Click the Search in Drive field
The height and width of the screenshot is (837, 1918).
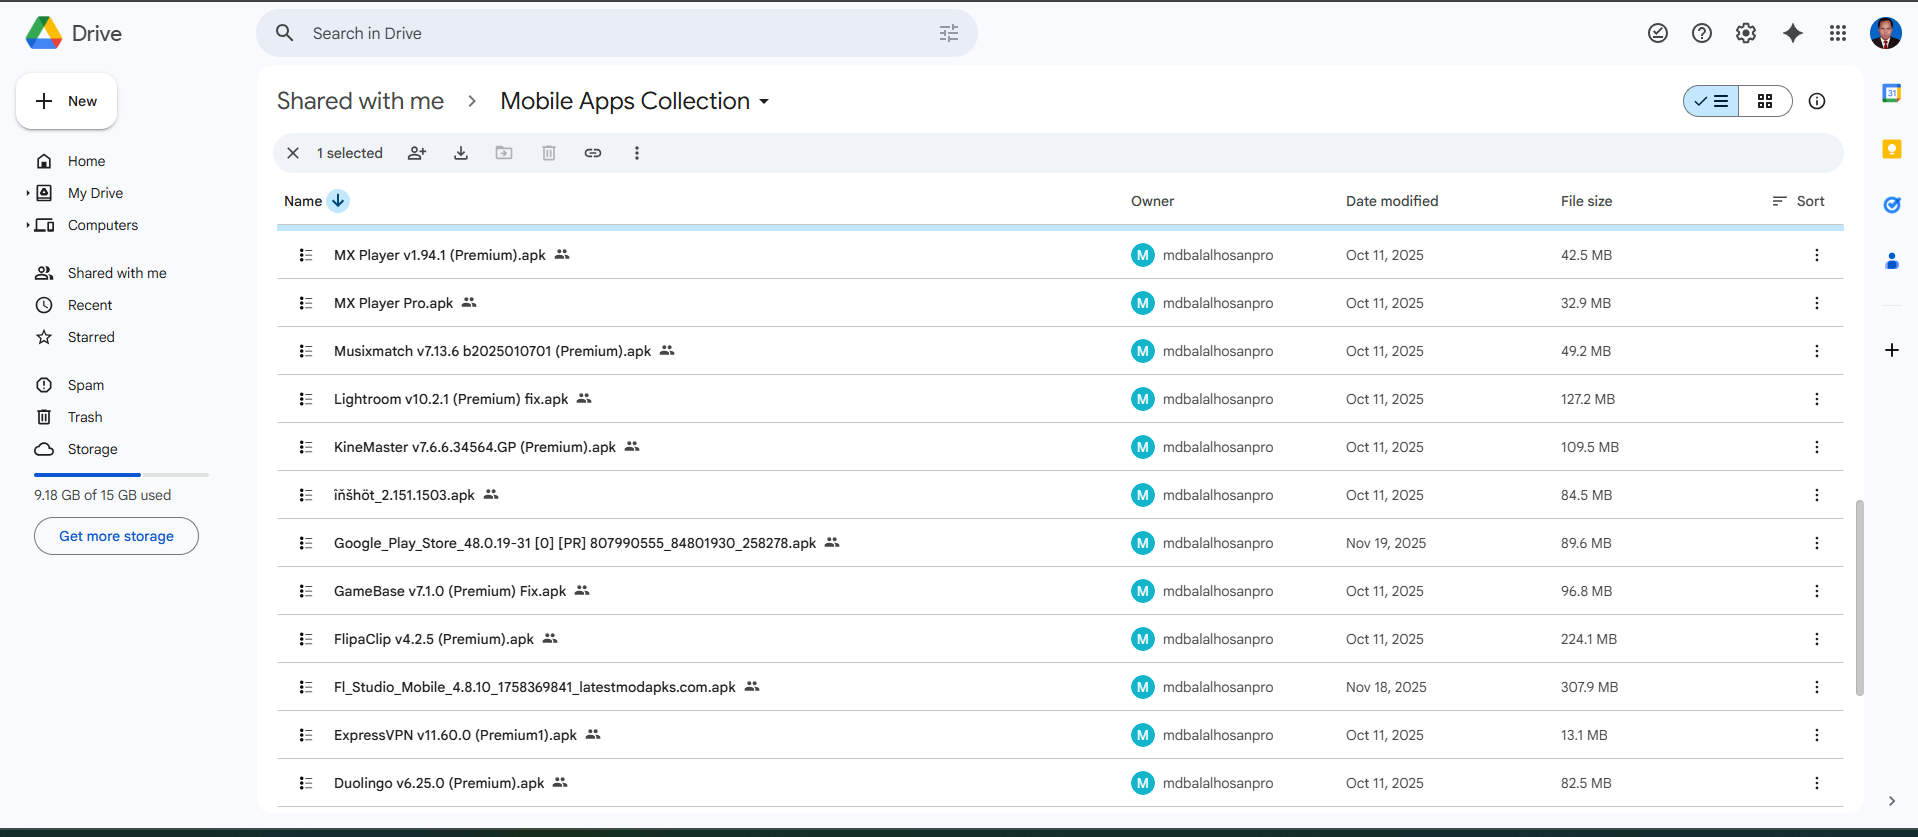pos(600,33)
